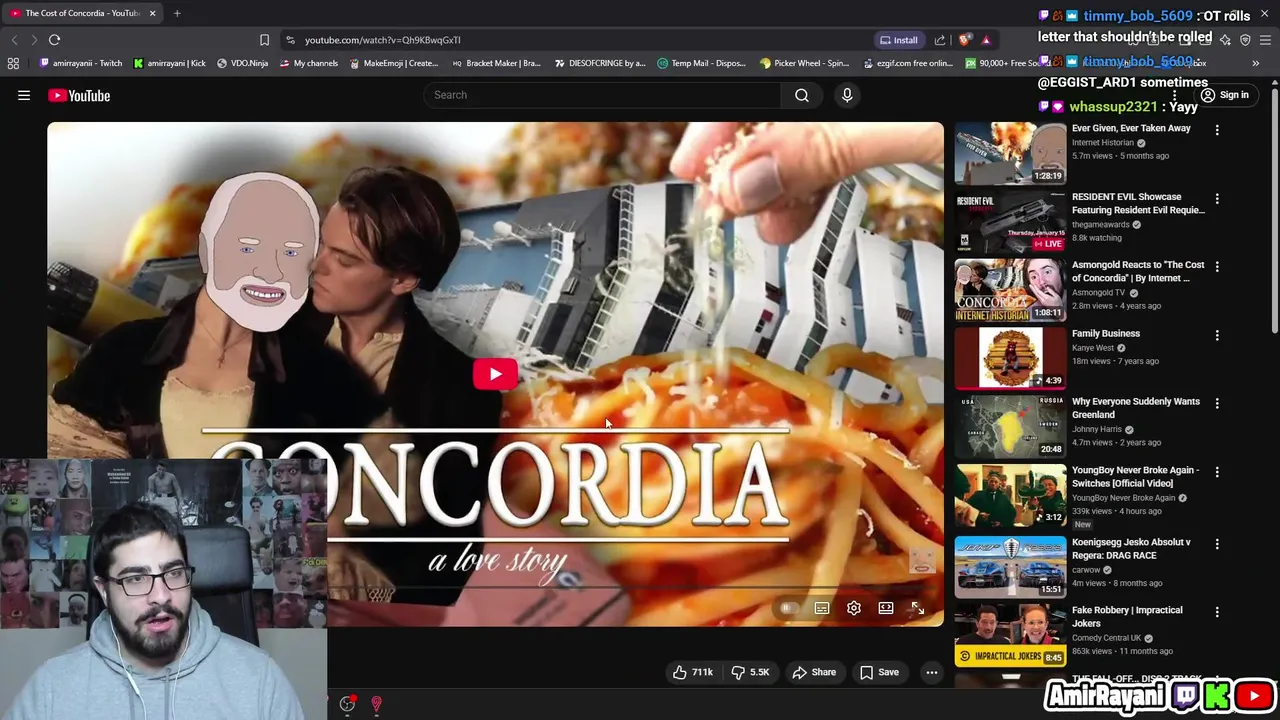Screen dimensions: 1280x720
Task: Open YoungBoy Switches video title
Action: click(x=1135, y=477)
